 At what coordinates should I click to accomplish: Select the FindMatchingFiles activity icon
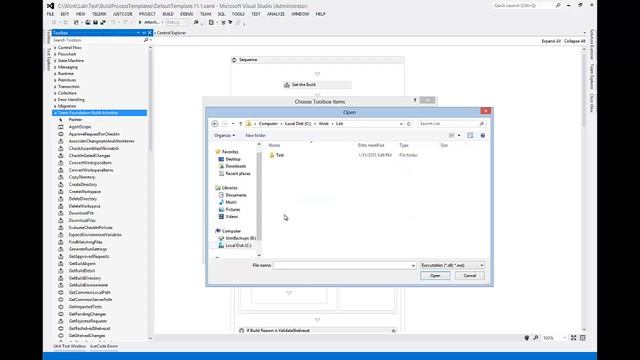pos(61,242)
